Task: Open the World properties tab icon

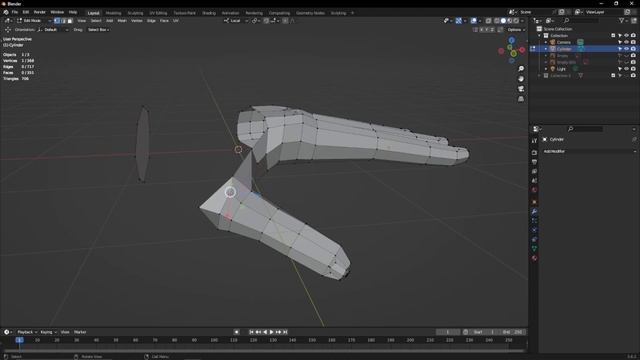Action: pyautogui.click(x=534, y=190)
